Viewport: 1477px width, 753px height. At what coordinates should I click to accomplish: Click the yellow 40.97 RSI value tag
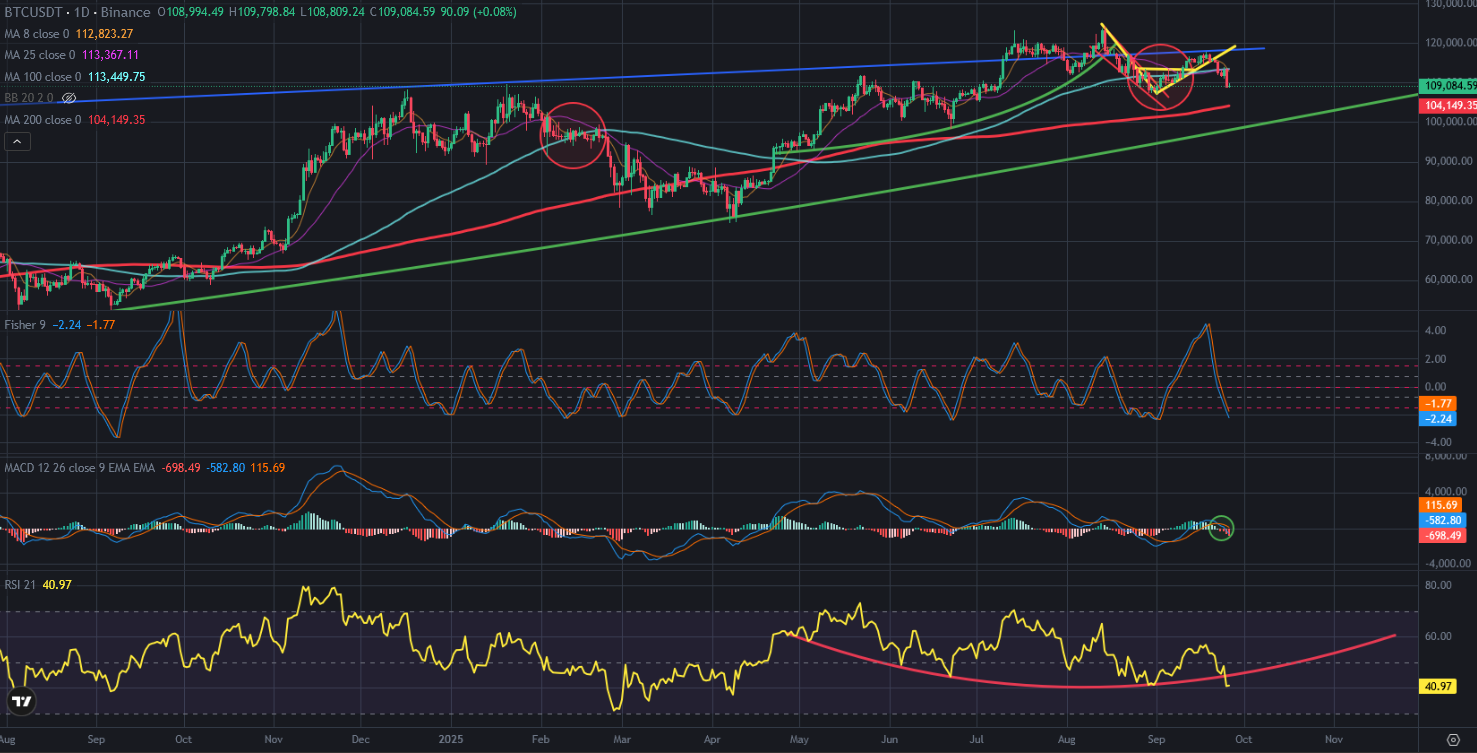1441,687
